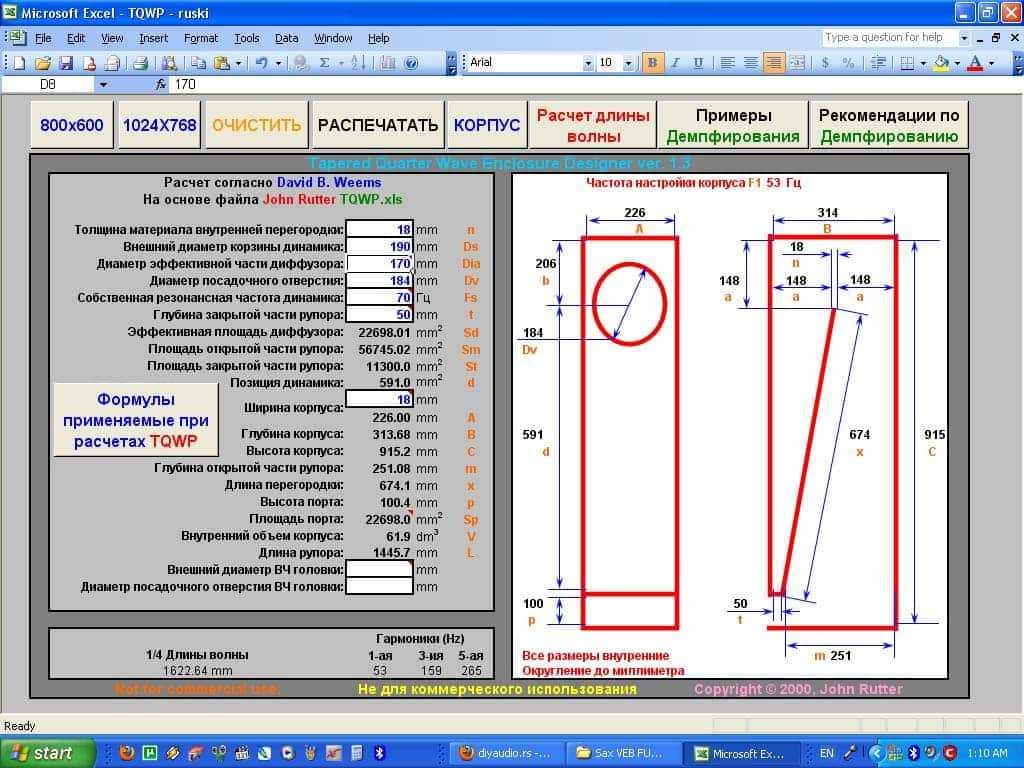
Task: Apply the percent style format
Action: (x=848, y=63)
